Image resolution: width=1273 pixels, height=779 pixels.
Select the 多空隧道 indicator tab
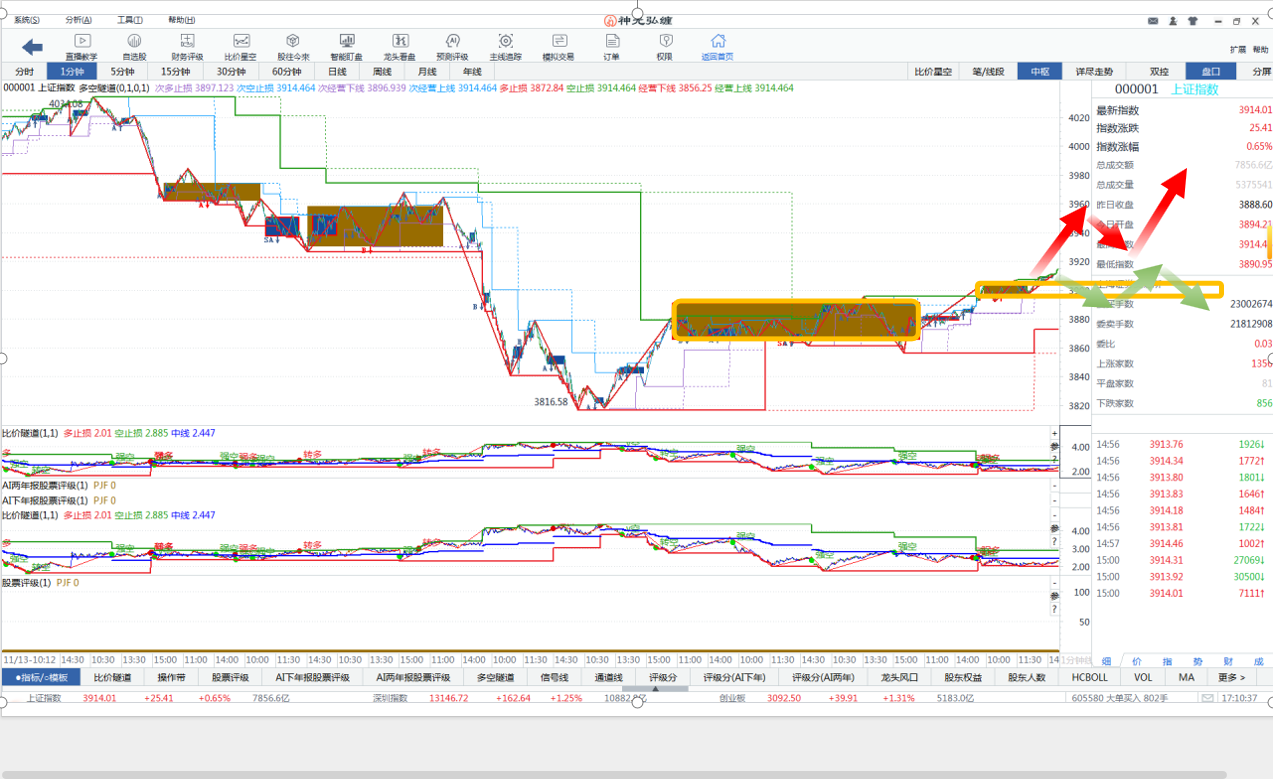pos(495,677)
